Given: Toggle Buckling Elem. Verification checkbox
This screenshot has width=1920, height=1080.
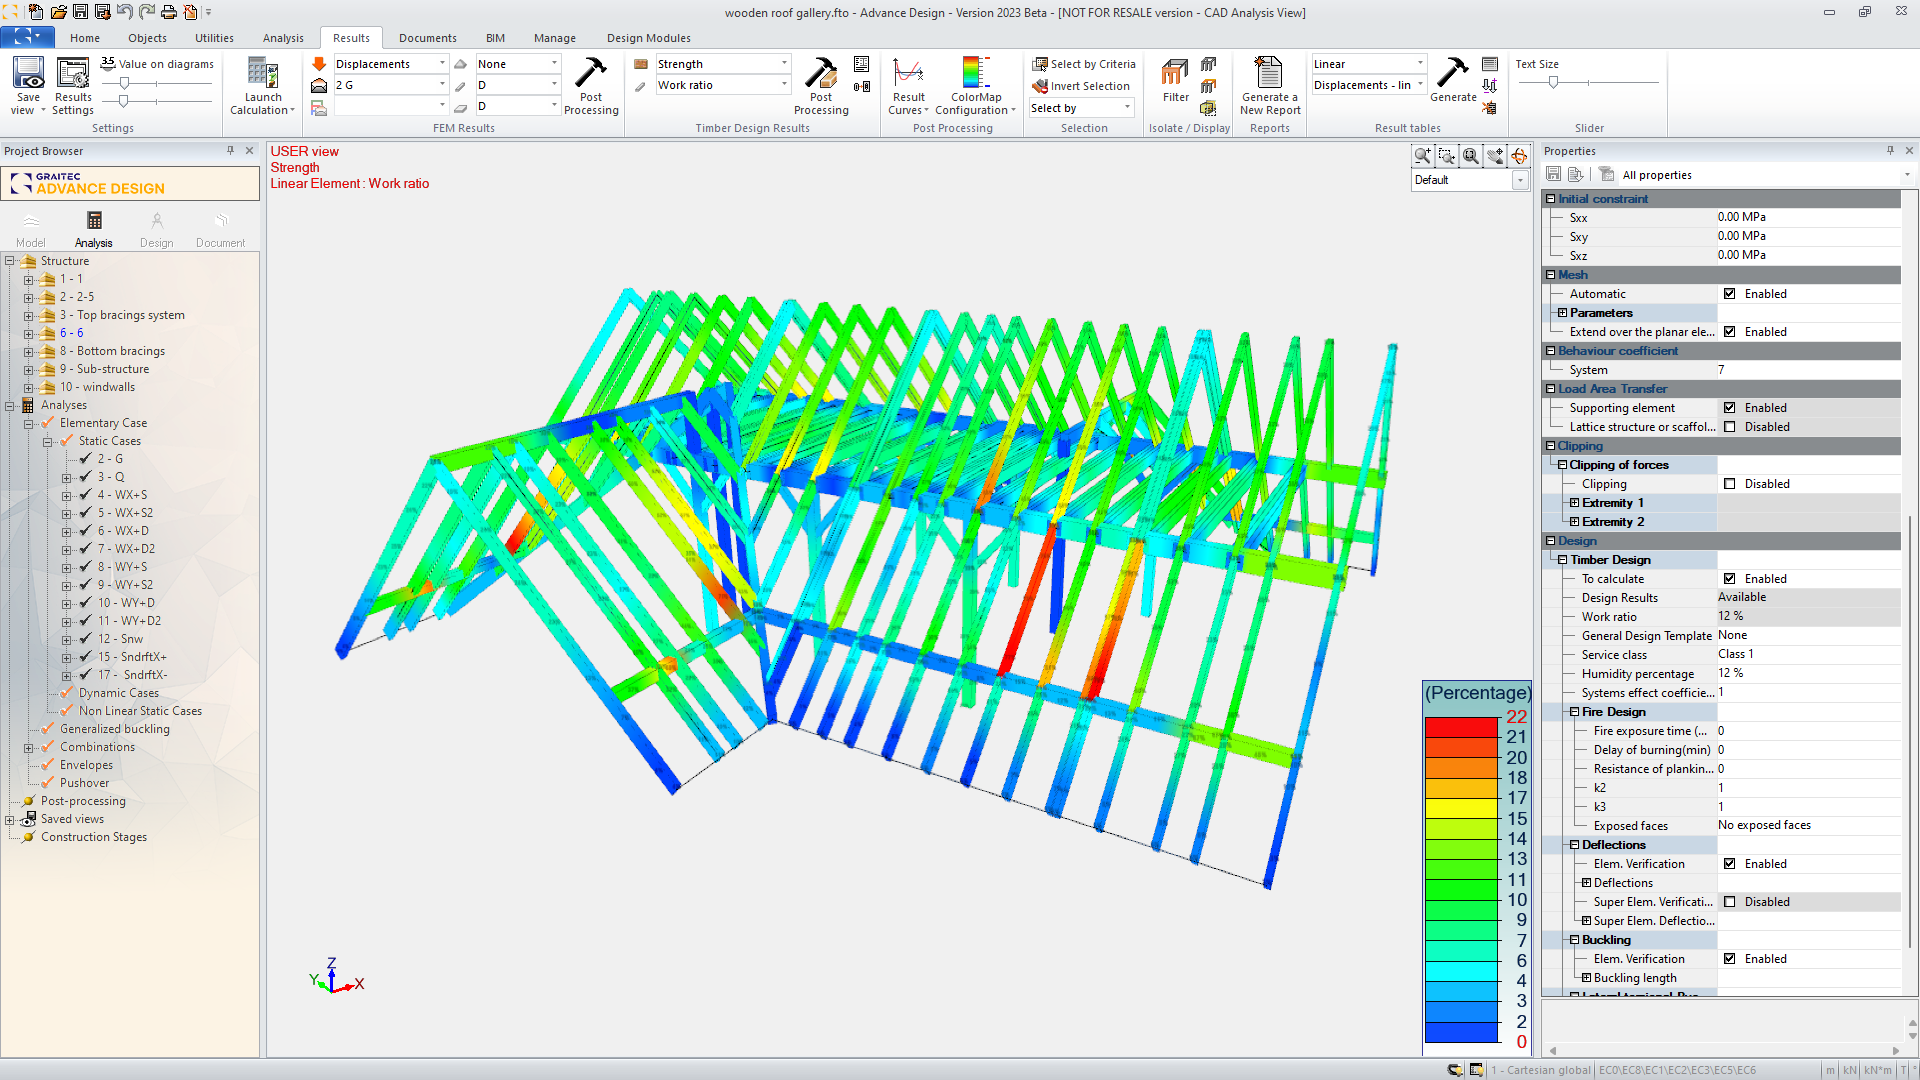Looking at the screenshot, I should 1729,959.
